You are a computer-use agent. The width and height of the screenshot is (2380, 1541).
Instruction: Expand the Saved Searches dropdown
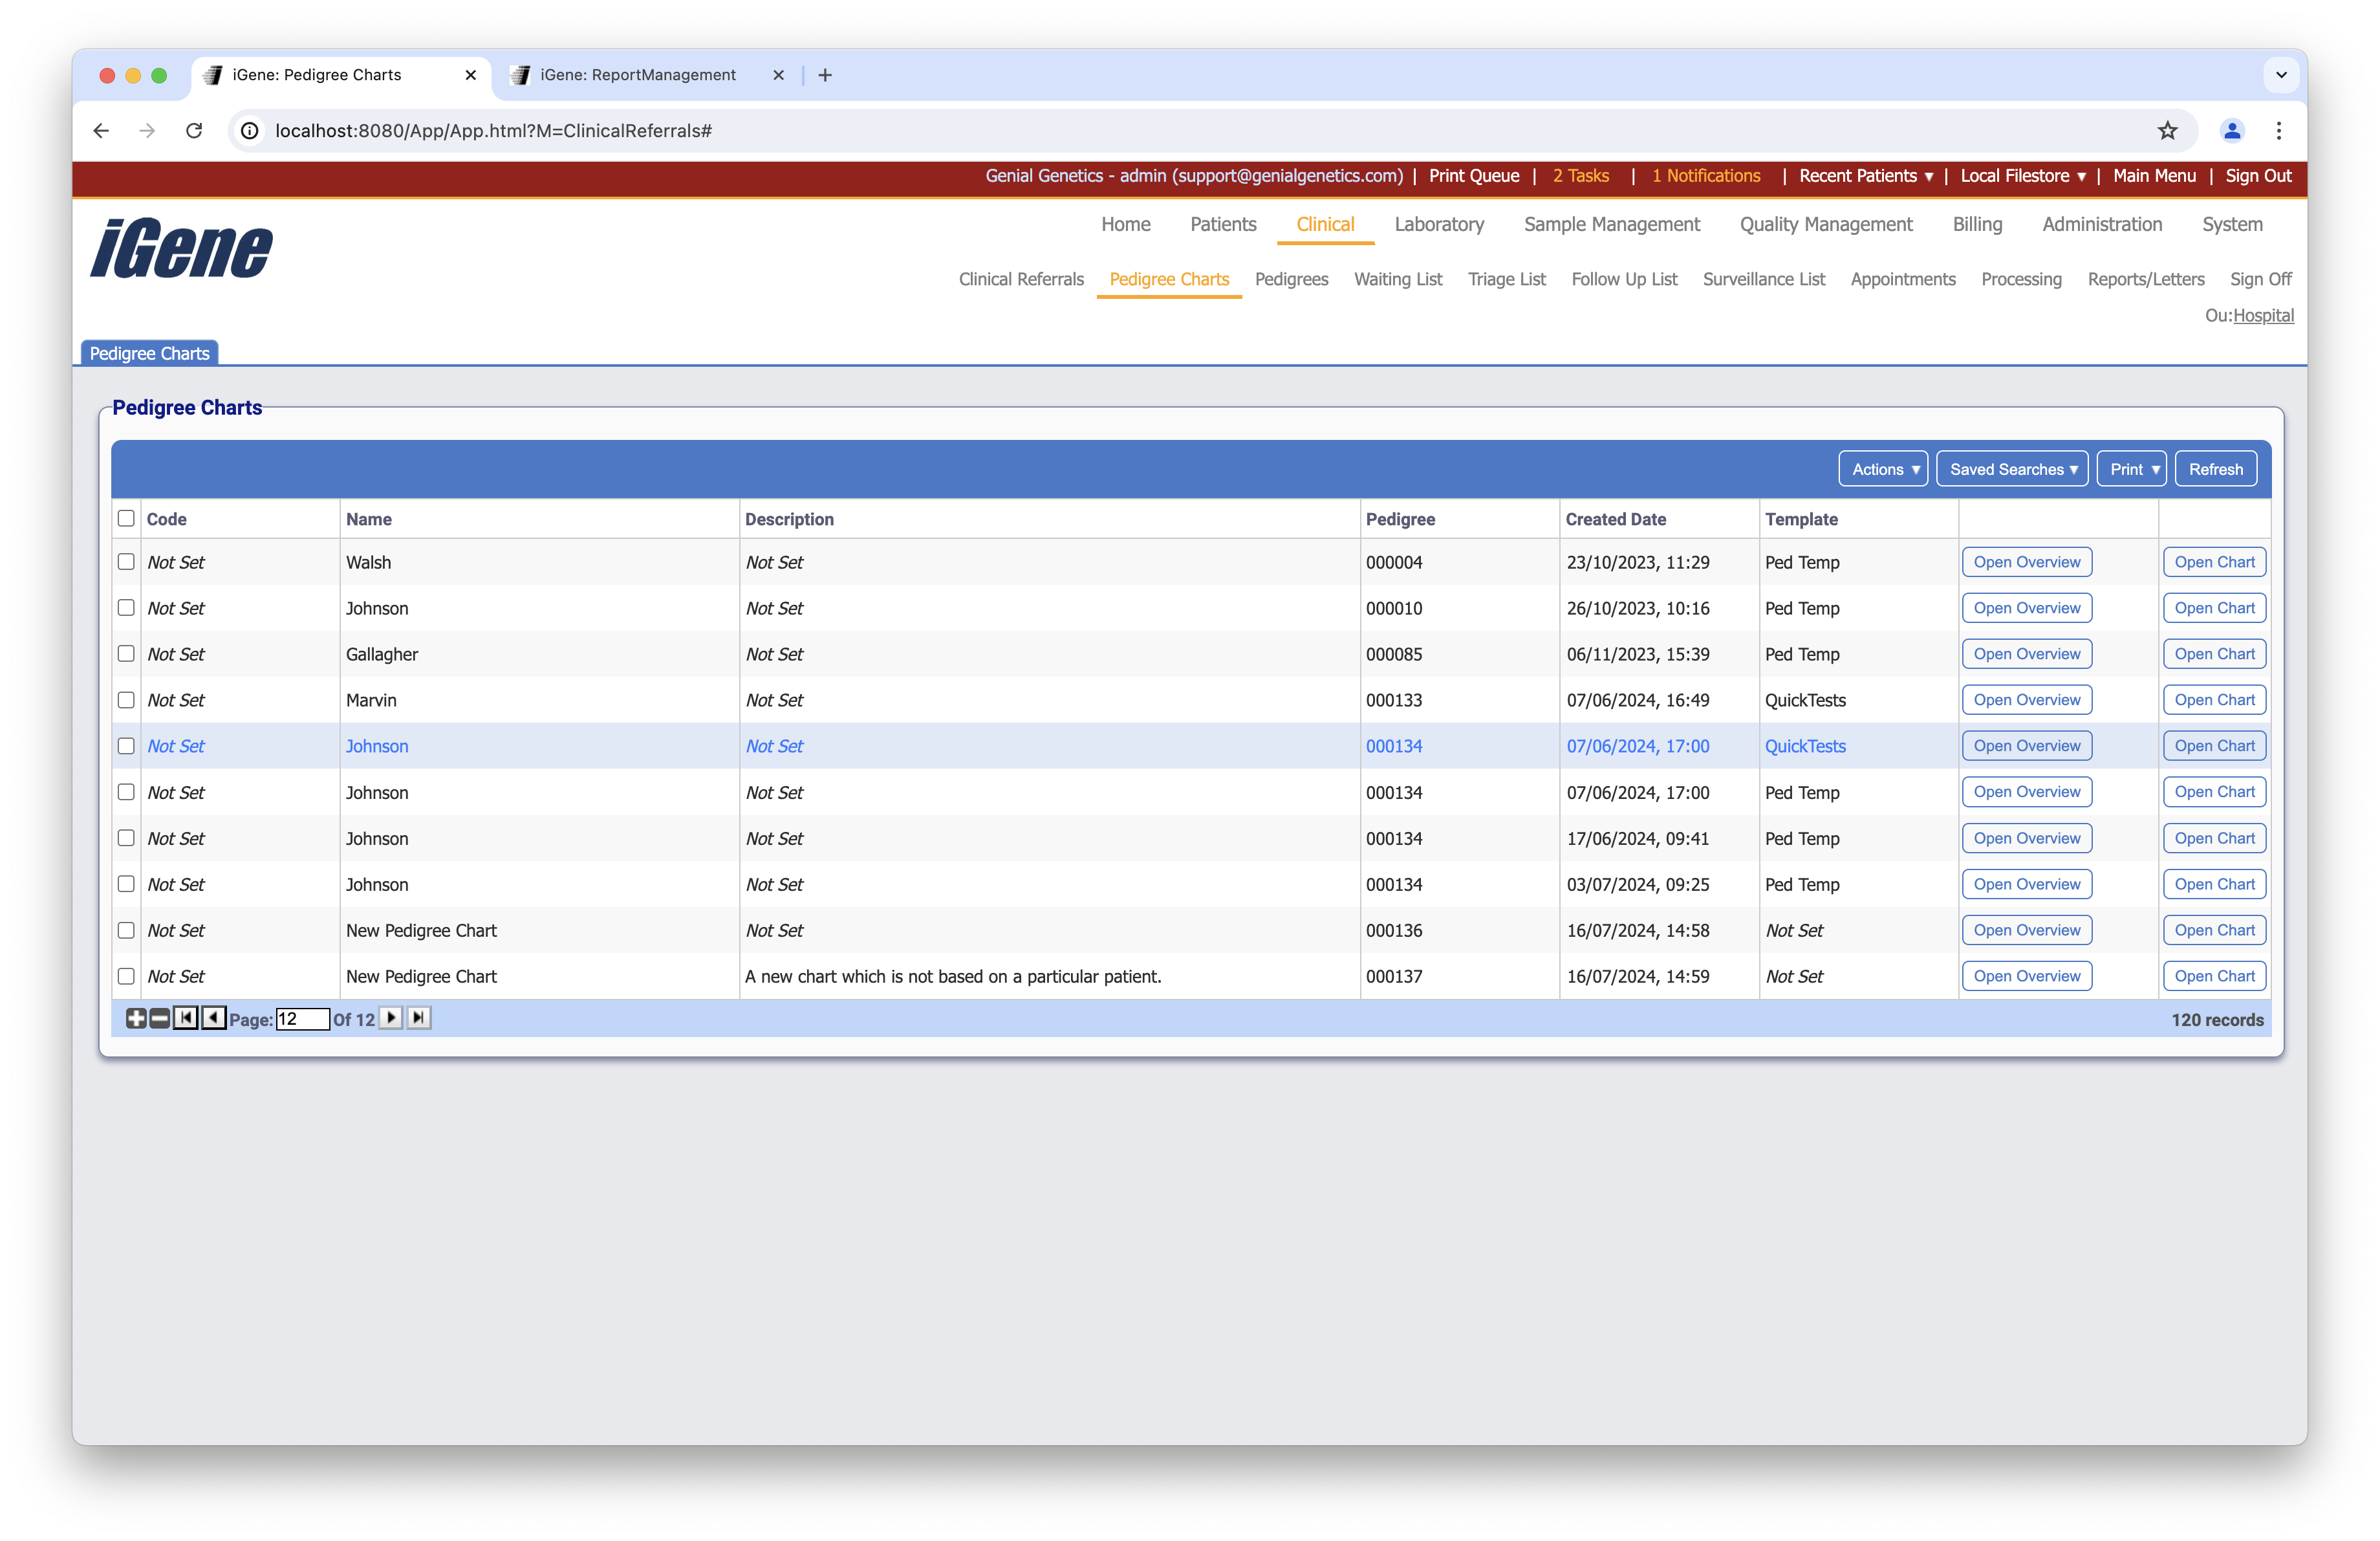coord(2012,469)
